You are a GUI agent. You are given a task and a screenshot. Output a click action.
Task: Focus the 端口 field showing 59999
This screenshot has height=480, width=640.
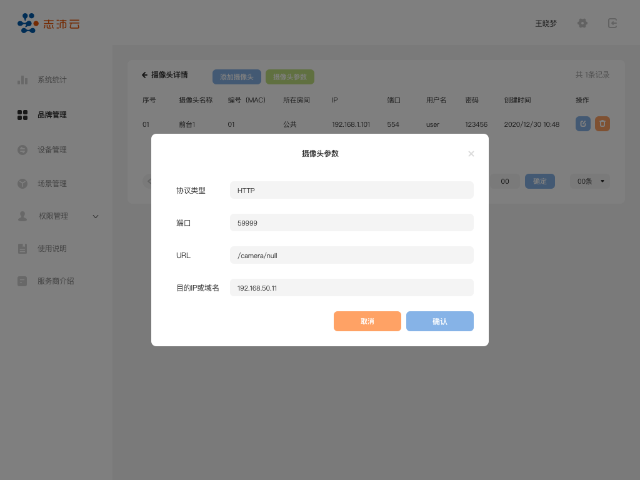(x=352, y=223)
